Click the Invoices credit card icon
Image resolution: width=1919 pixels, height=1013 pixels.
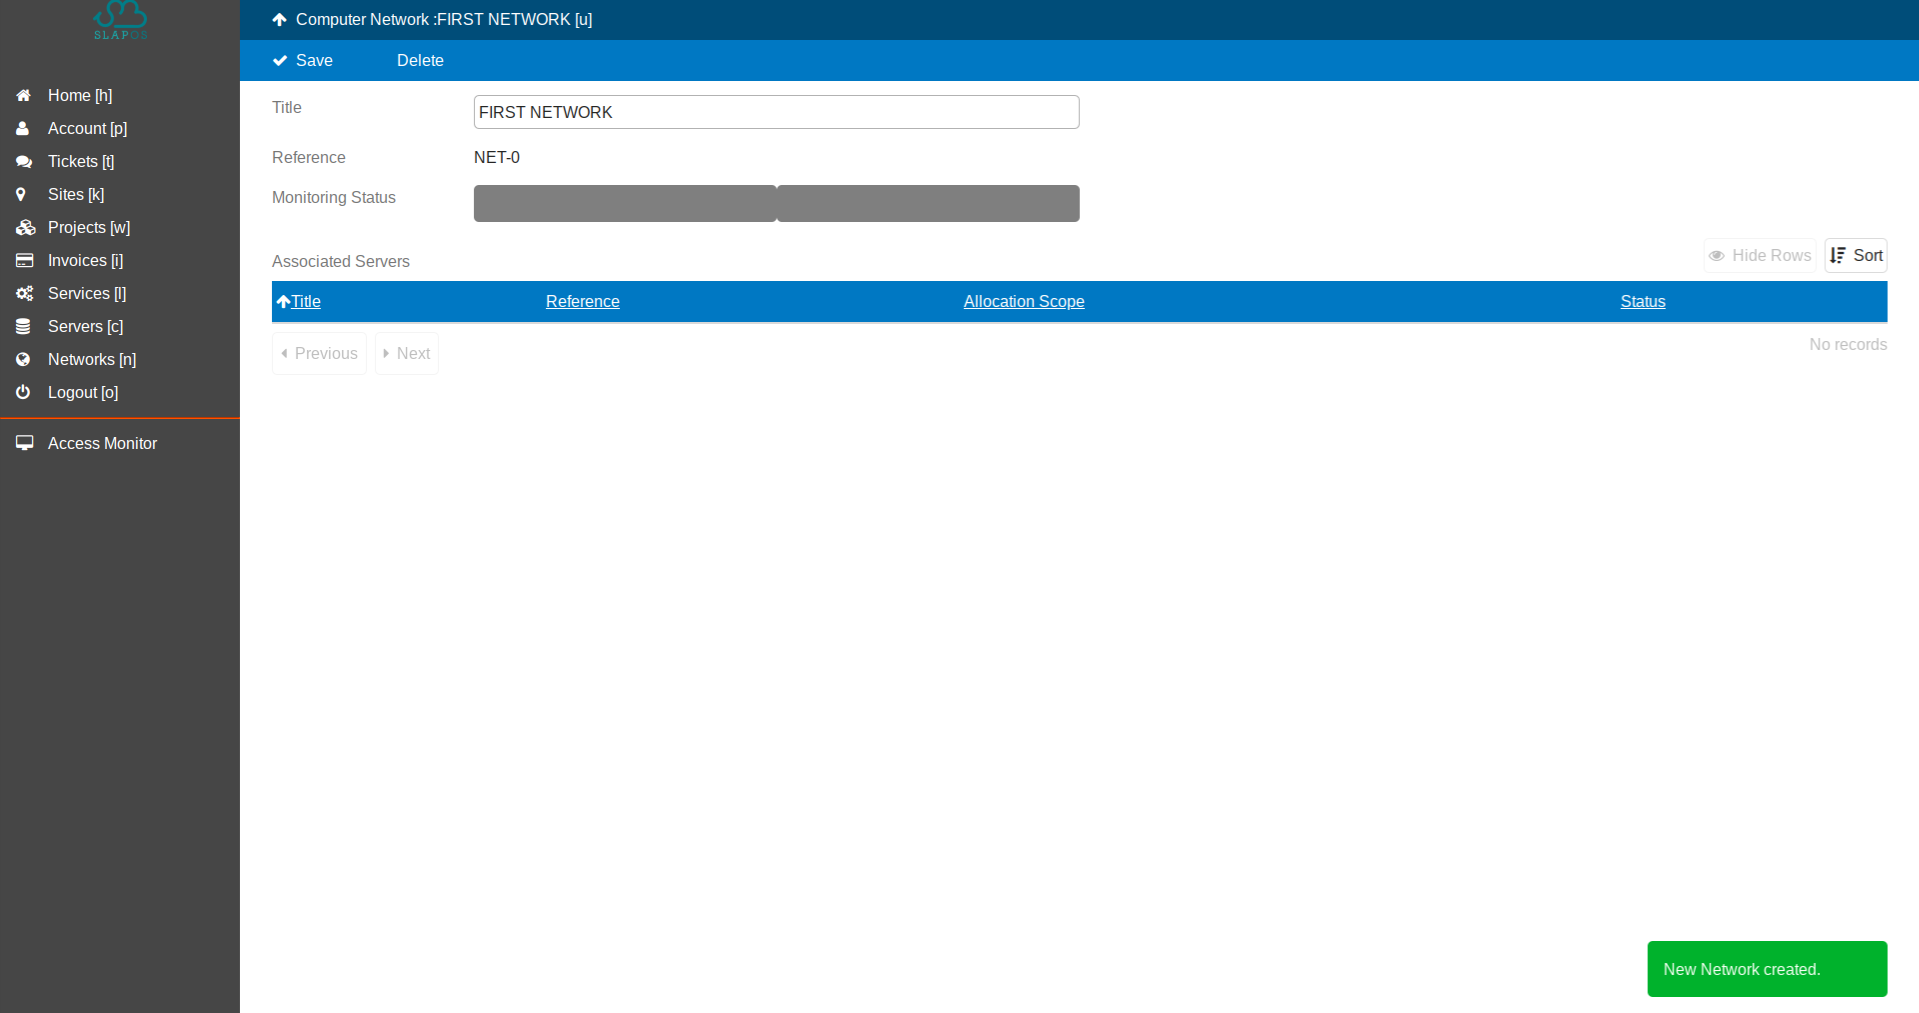pyautogui.click(x=24, y=261)
